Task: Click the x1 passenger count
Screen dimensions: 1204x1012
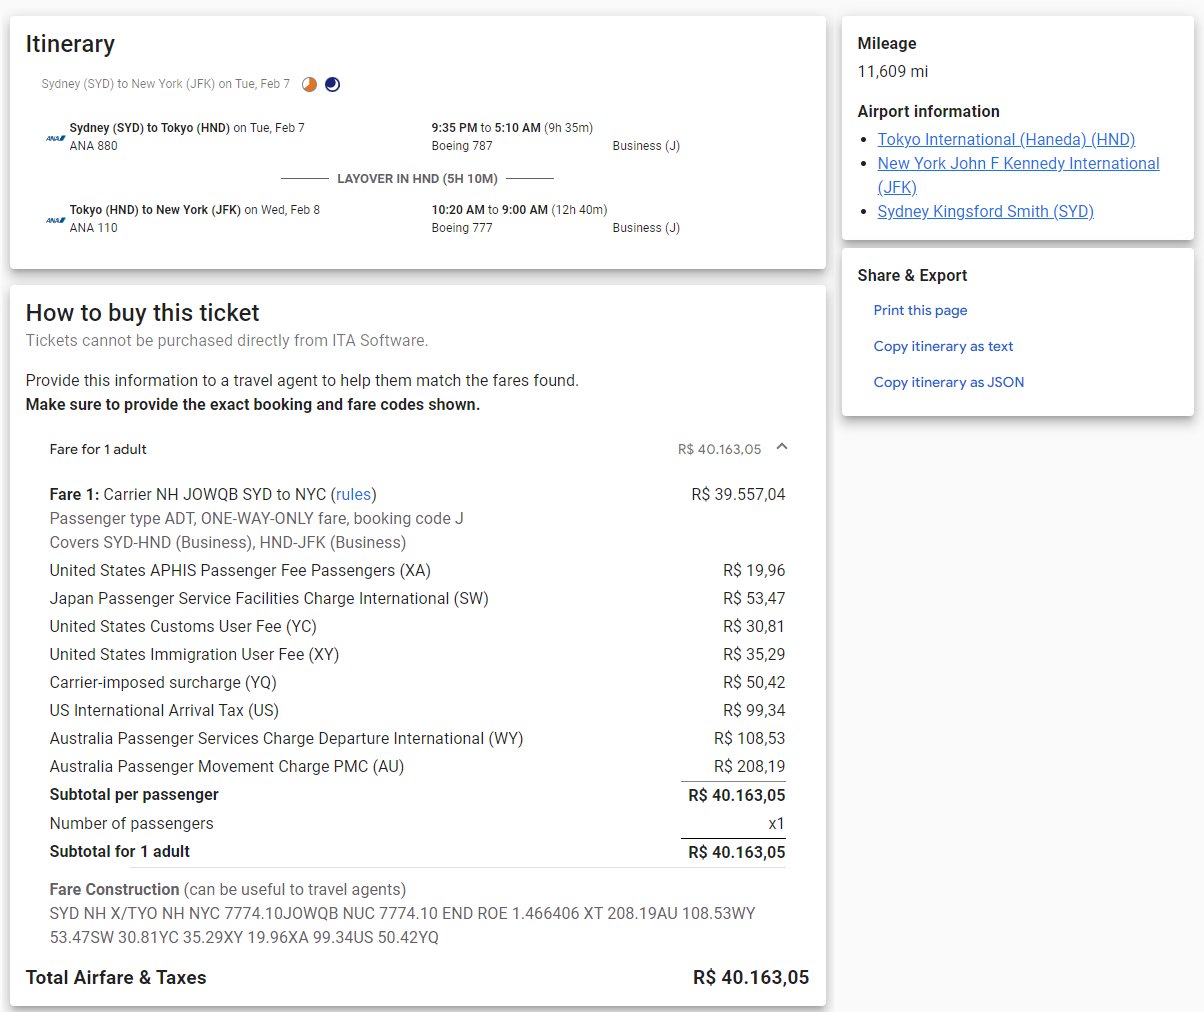Action: (776, 823)
